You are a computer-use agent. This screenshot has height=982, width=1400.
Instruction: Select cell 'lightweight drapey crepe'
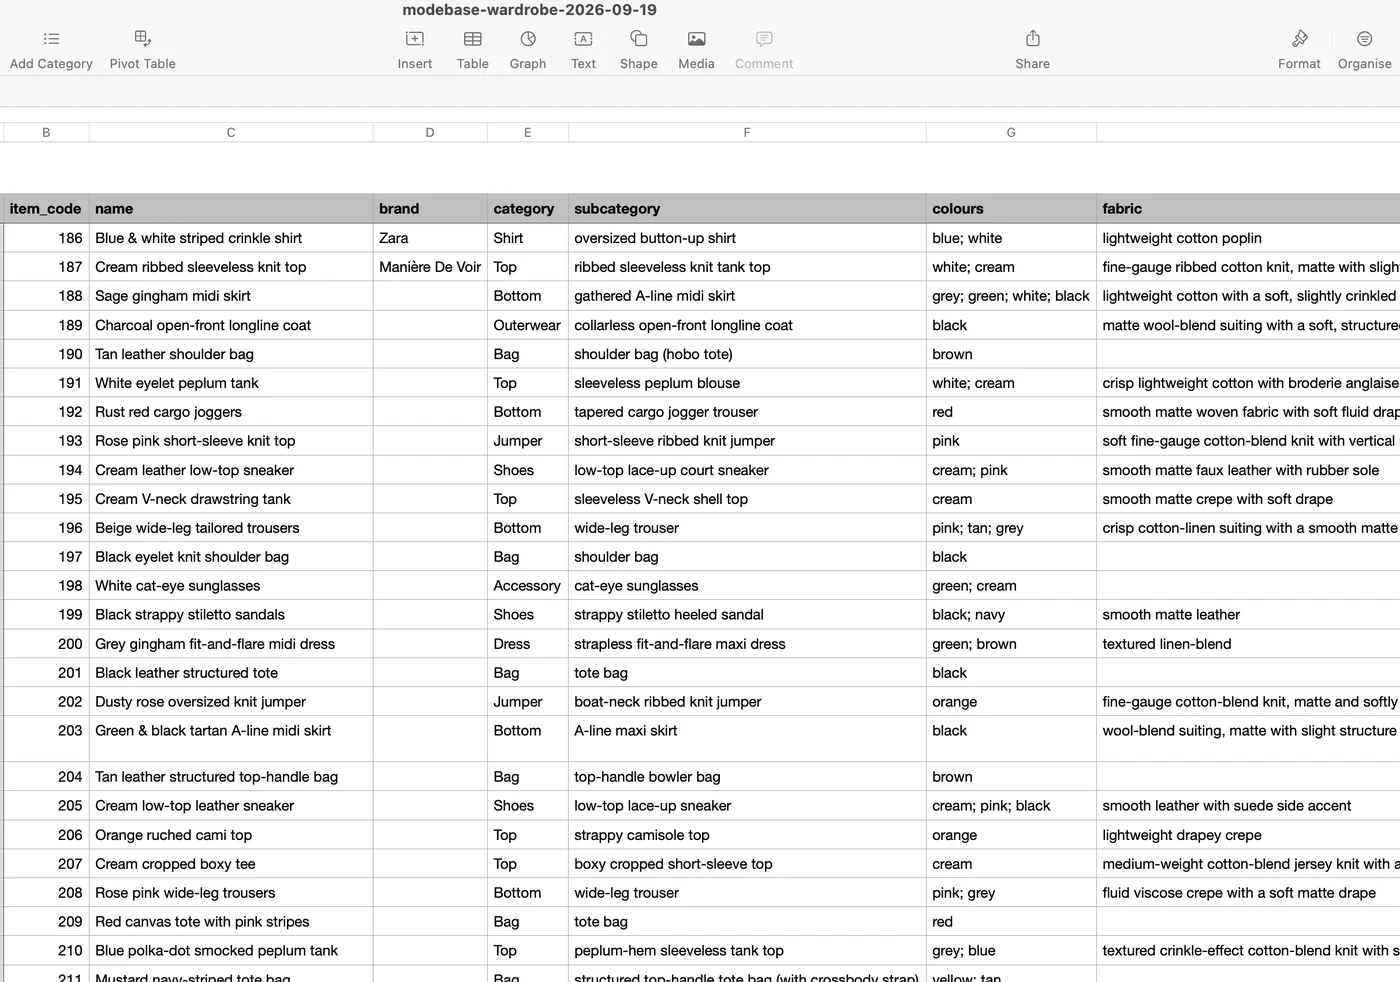tap(1248, 835)
